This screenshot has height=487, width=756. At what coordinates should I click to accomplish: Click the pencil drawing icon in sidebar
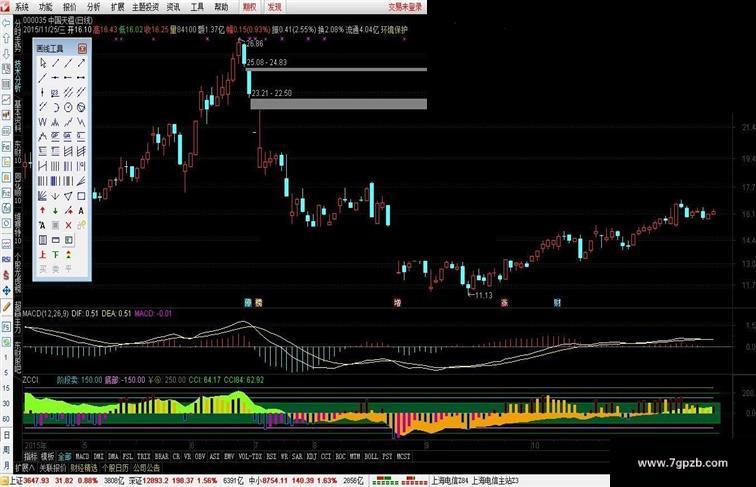tap(6, 307)
